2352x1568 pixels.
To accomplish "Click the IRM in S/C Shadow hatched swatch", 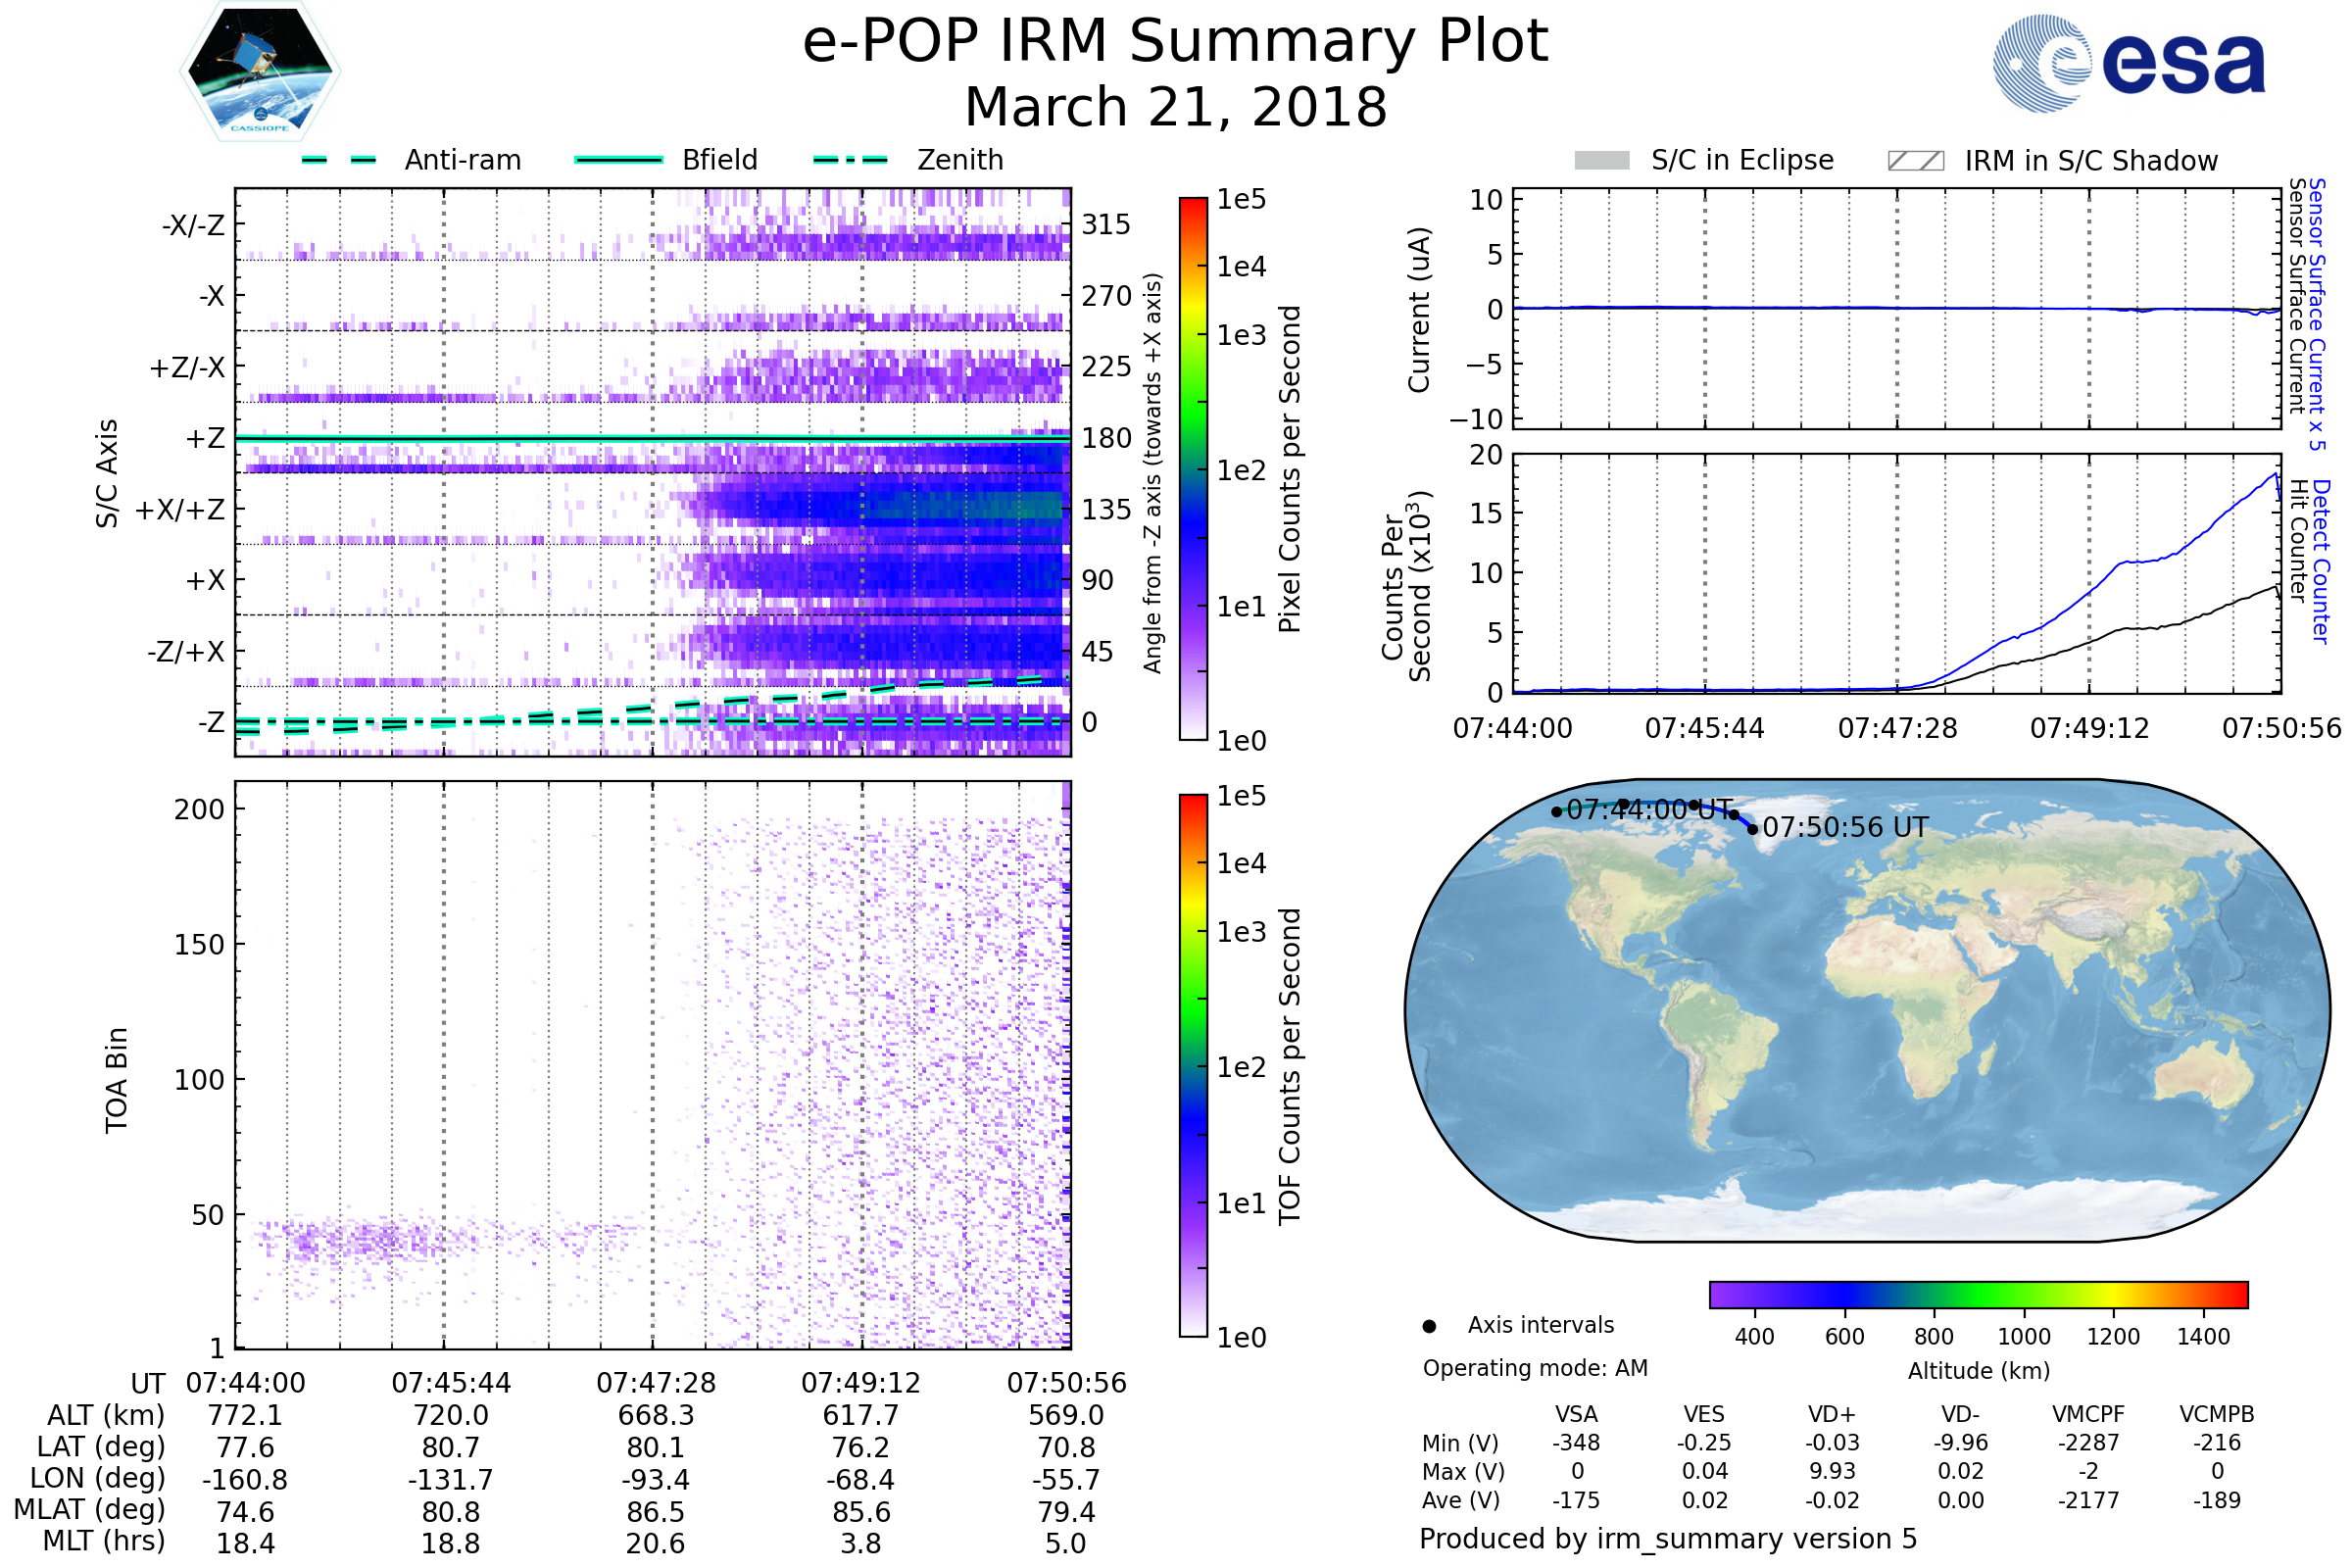I will click(1915, 161).
